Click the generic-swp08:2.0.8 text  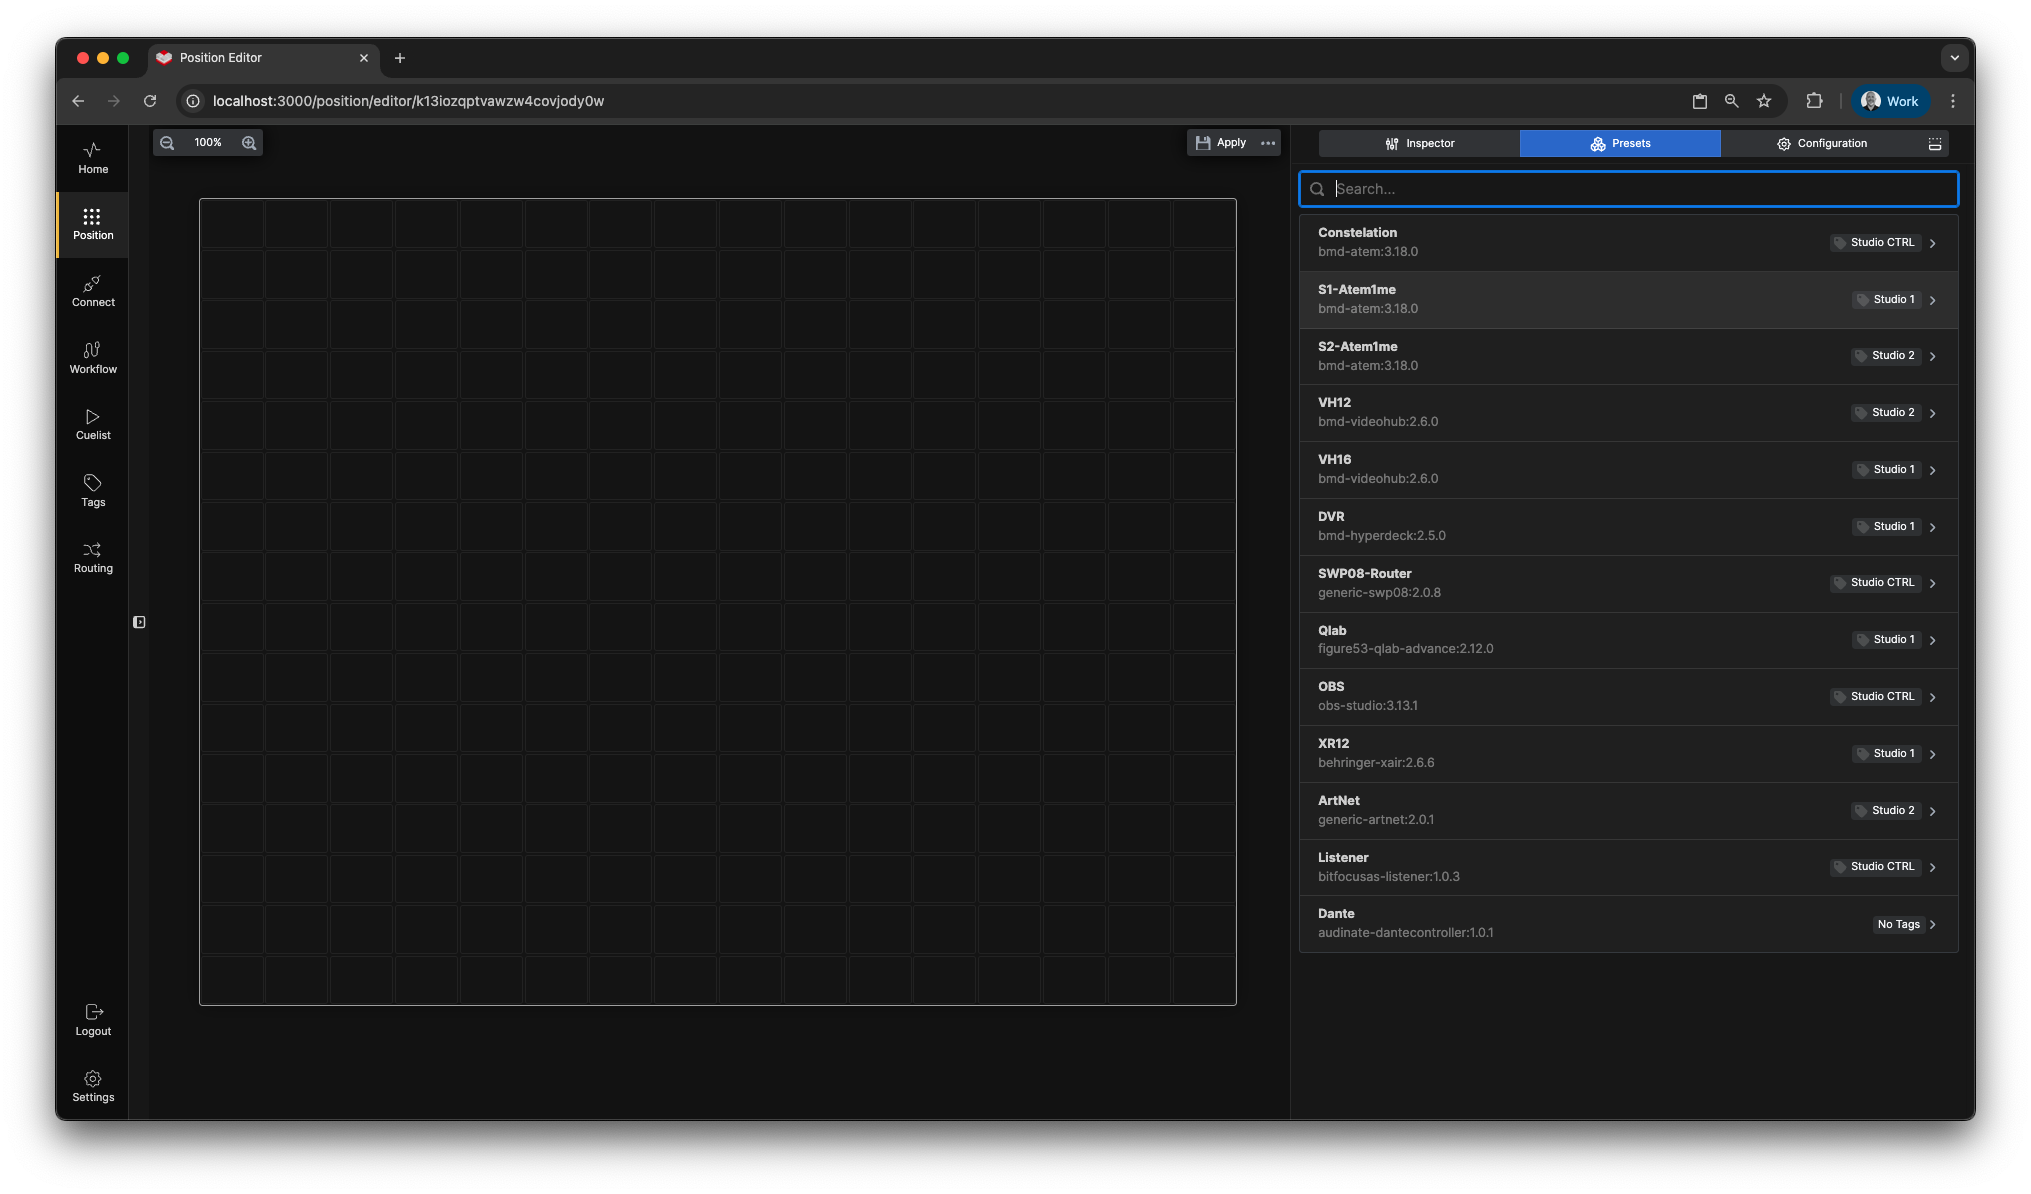(1379, 593)
